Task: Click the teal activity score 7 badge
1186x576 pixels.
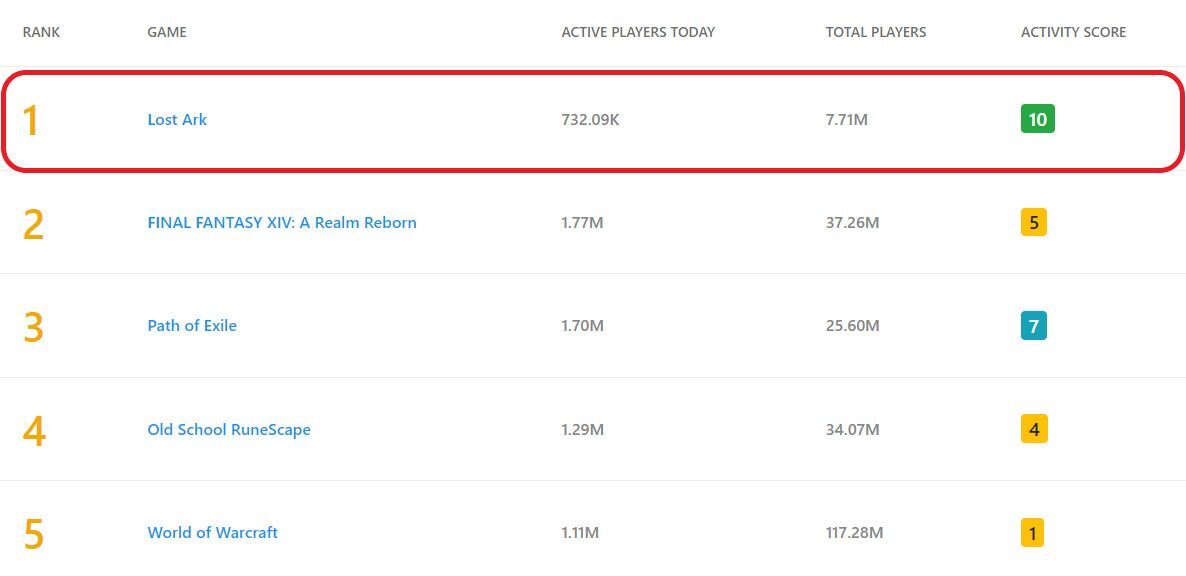Action: [x=1033, y=325]
